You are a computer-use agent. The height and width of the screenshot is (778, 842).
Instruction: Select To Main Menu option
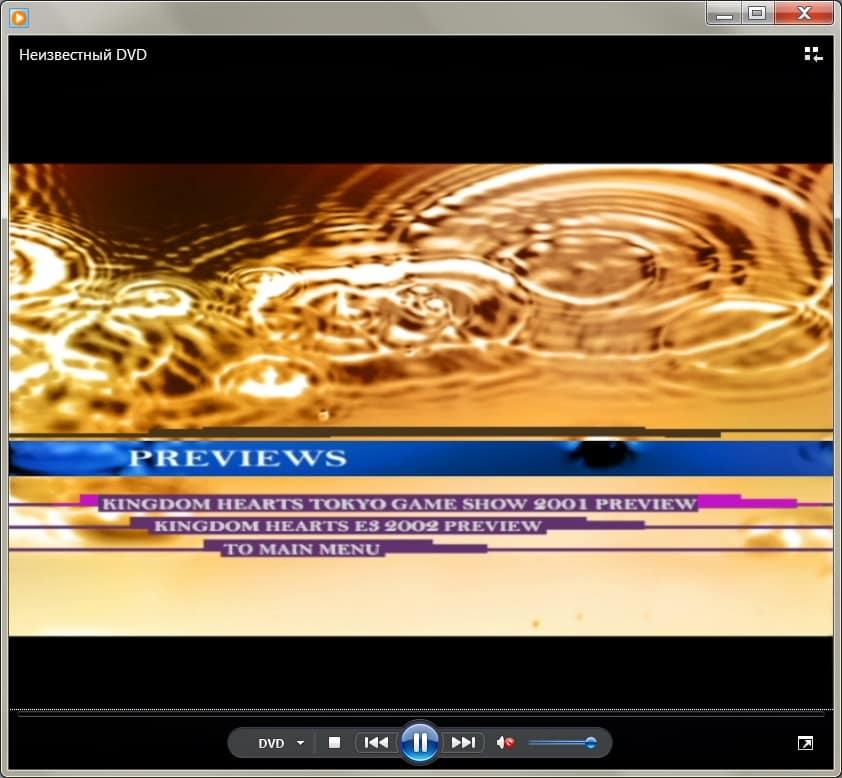coord(302,549)
